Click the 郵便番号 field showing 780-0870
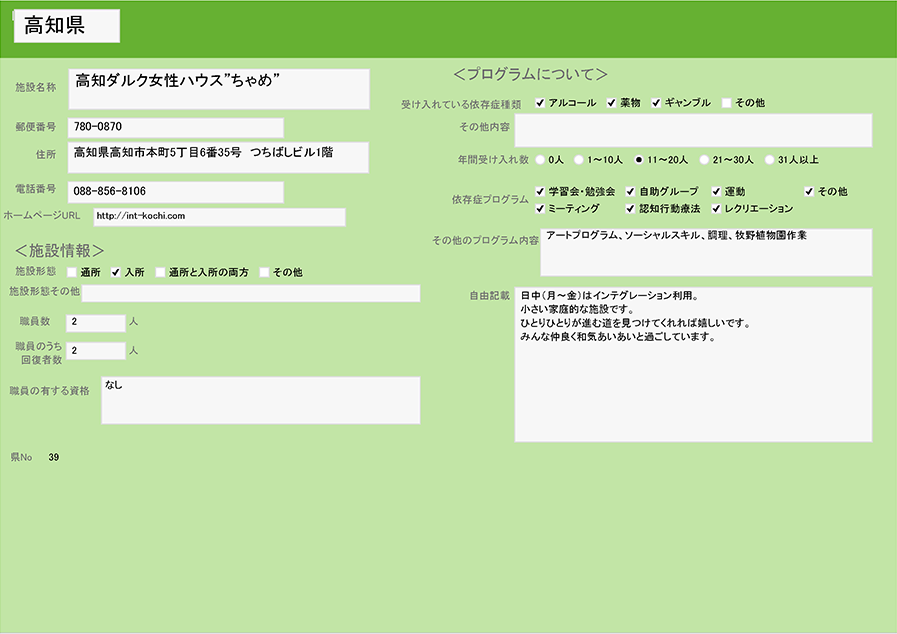The height and width of the screenshot is (634, 897). pyautogui.click(x=175, y=127)
